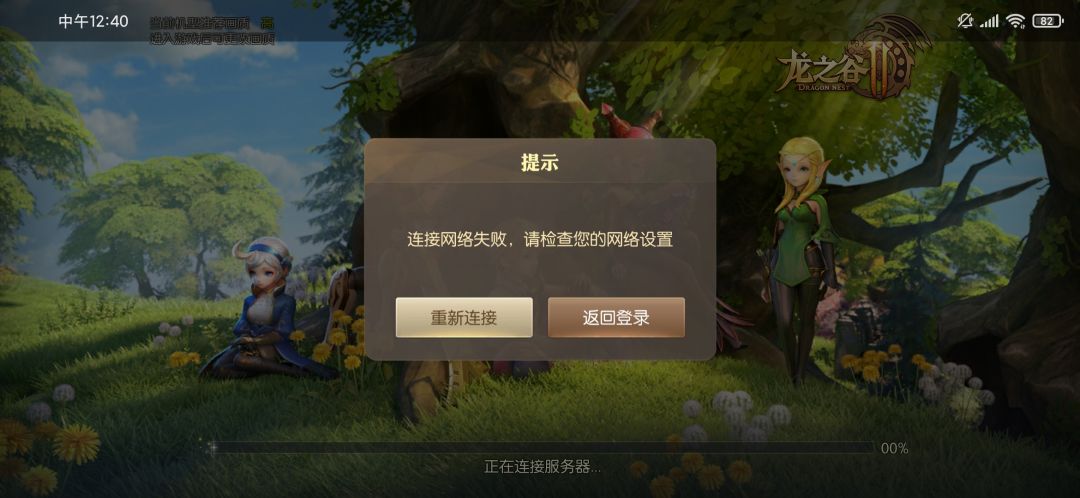Viewport: 1080px width, 498px height.
Task: Tap the 重新连接 reconnect button
Action: [464, 318]
